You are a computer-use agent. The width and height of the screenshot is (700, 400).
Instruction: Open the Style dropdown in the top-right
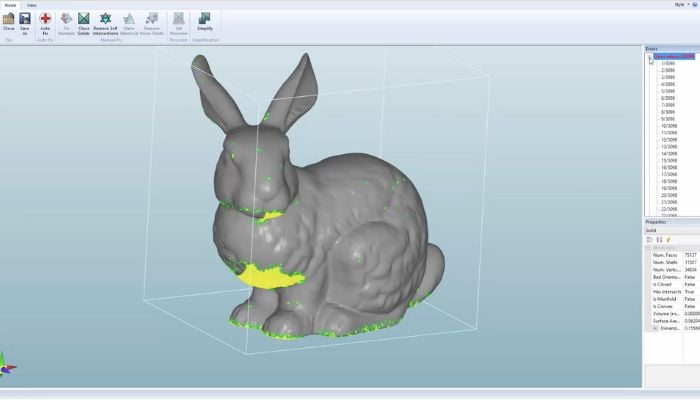point(681,4)
